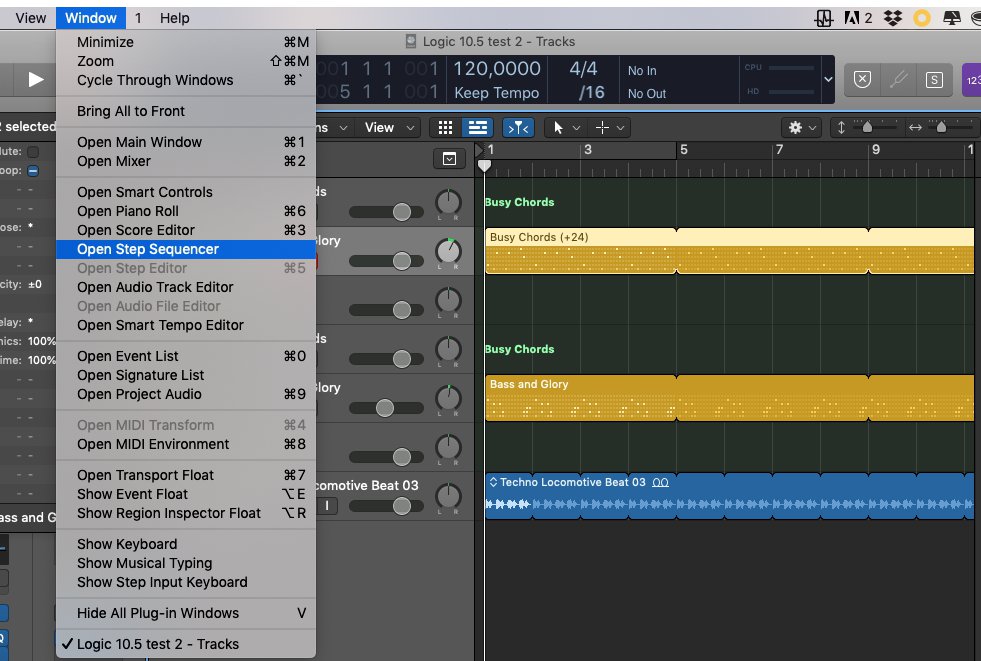This screenshot has height=661, width=981.
Task: Open the pointer tool dropdown
Action: [x=565, y=128]
